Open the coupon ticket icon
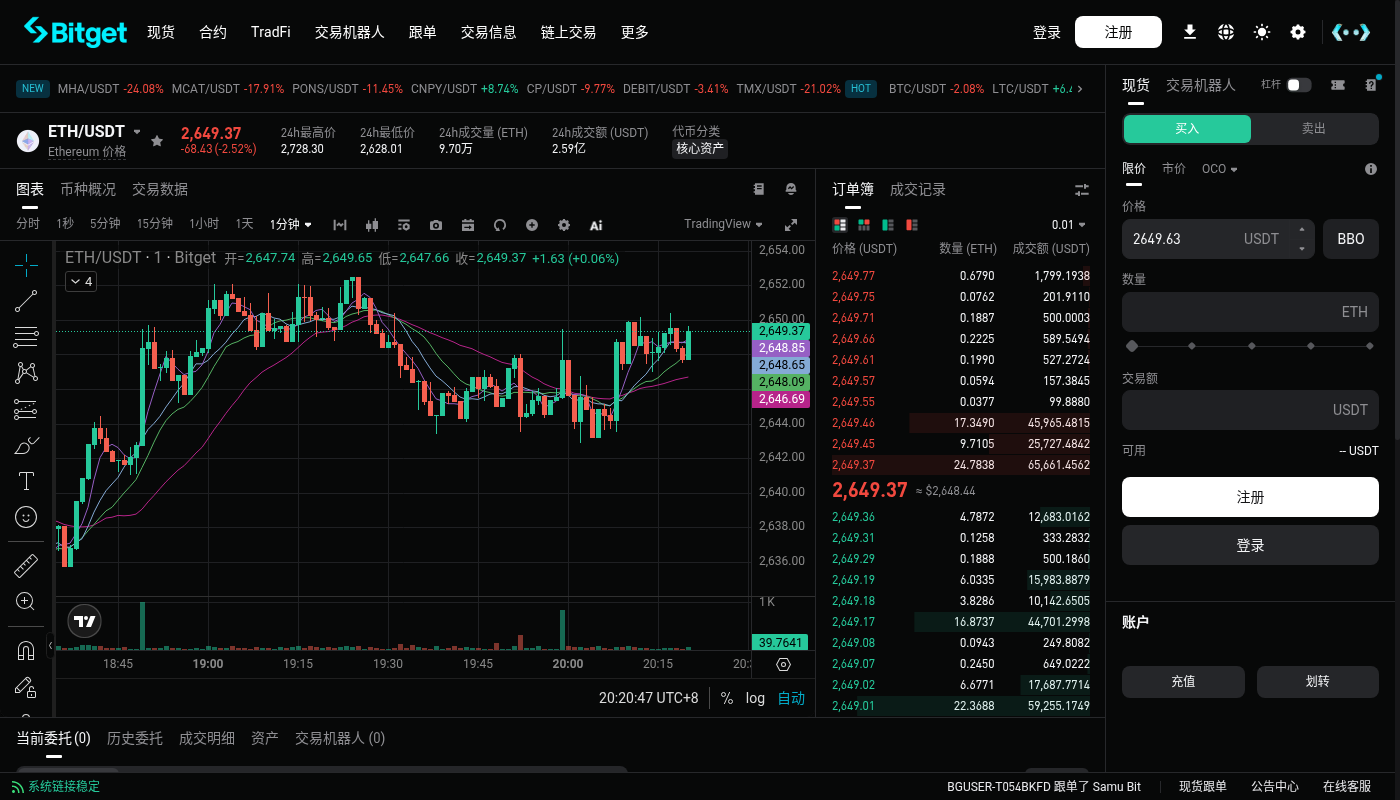1400x800 pixels. tap(1338, 85)
